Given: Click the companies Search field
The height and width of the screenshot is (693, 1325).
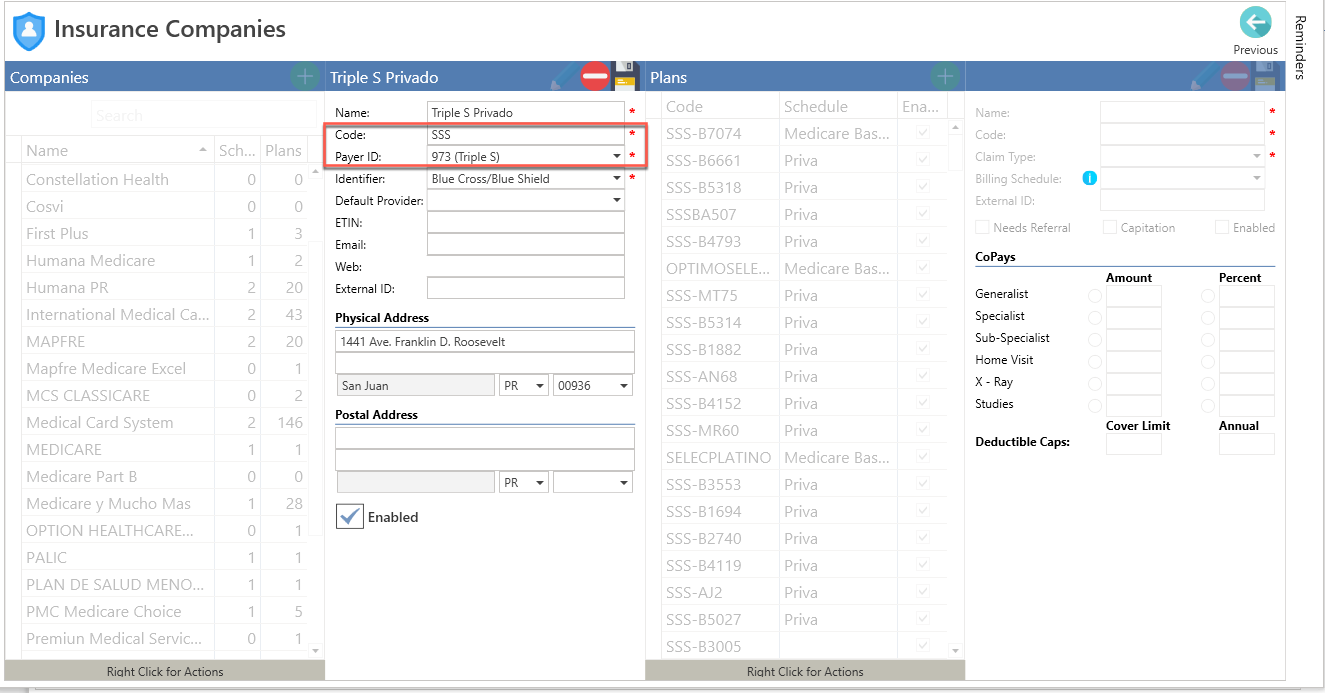Looking at the screenshot, I should 204,115.
